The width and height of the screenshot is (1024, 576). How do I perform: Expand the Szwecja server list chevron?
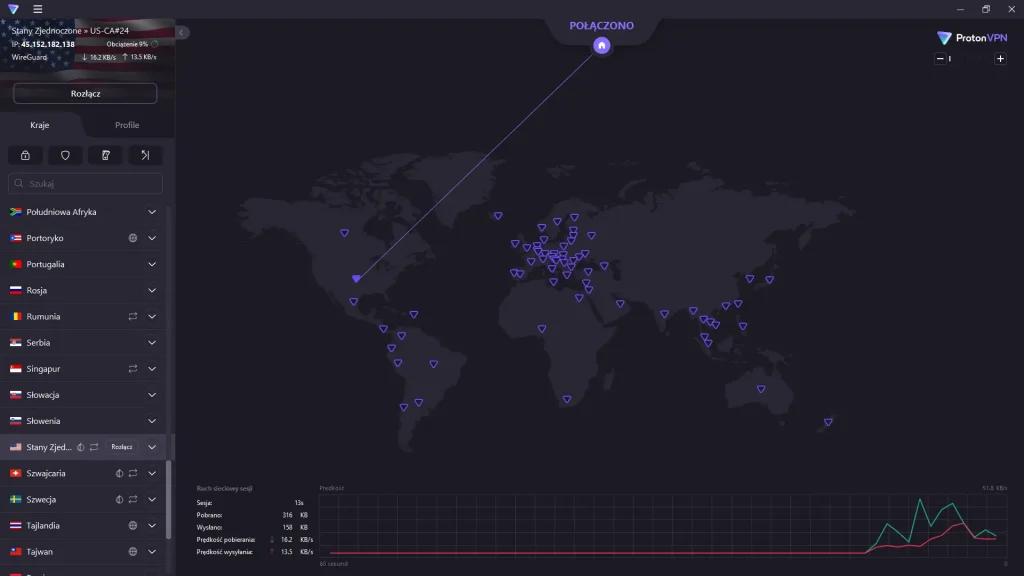pyautogui.click(x=152, y=499)
